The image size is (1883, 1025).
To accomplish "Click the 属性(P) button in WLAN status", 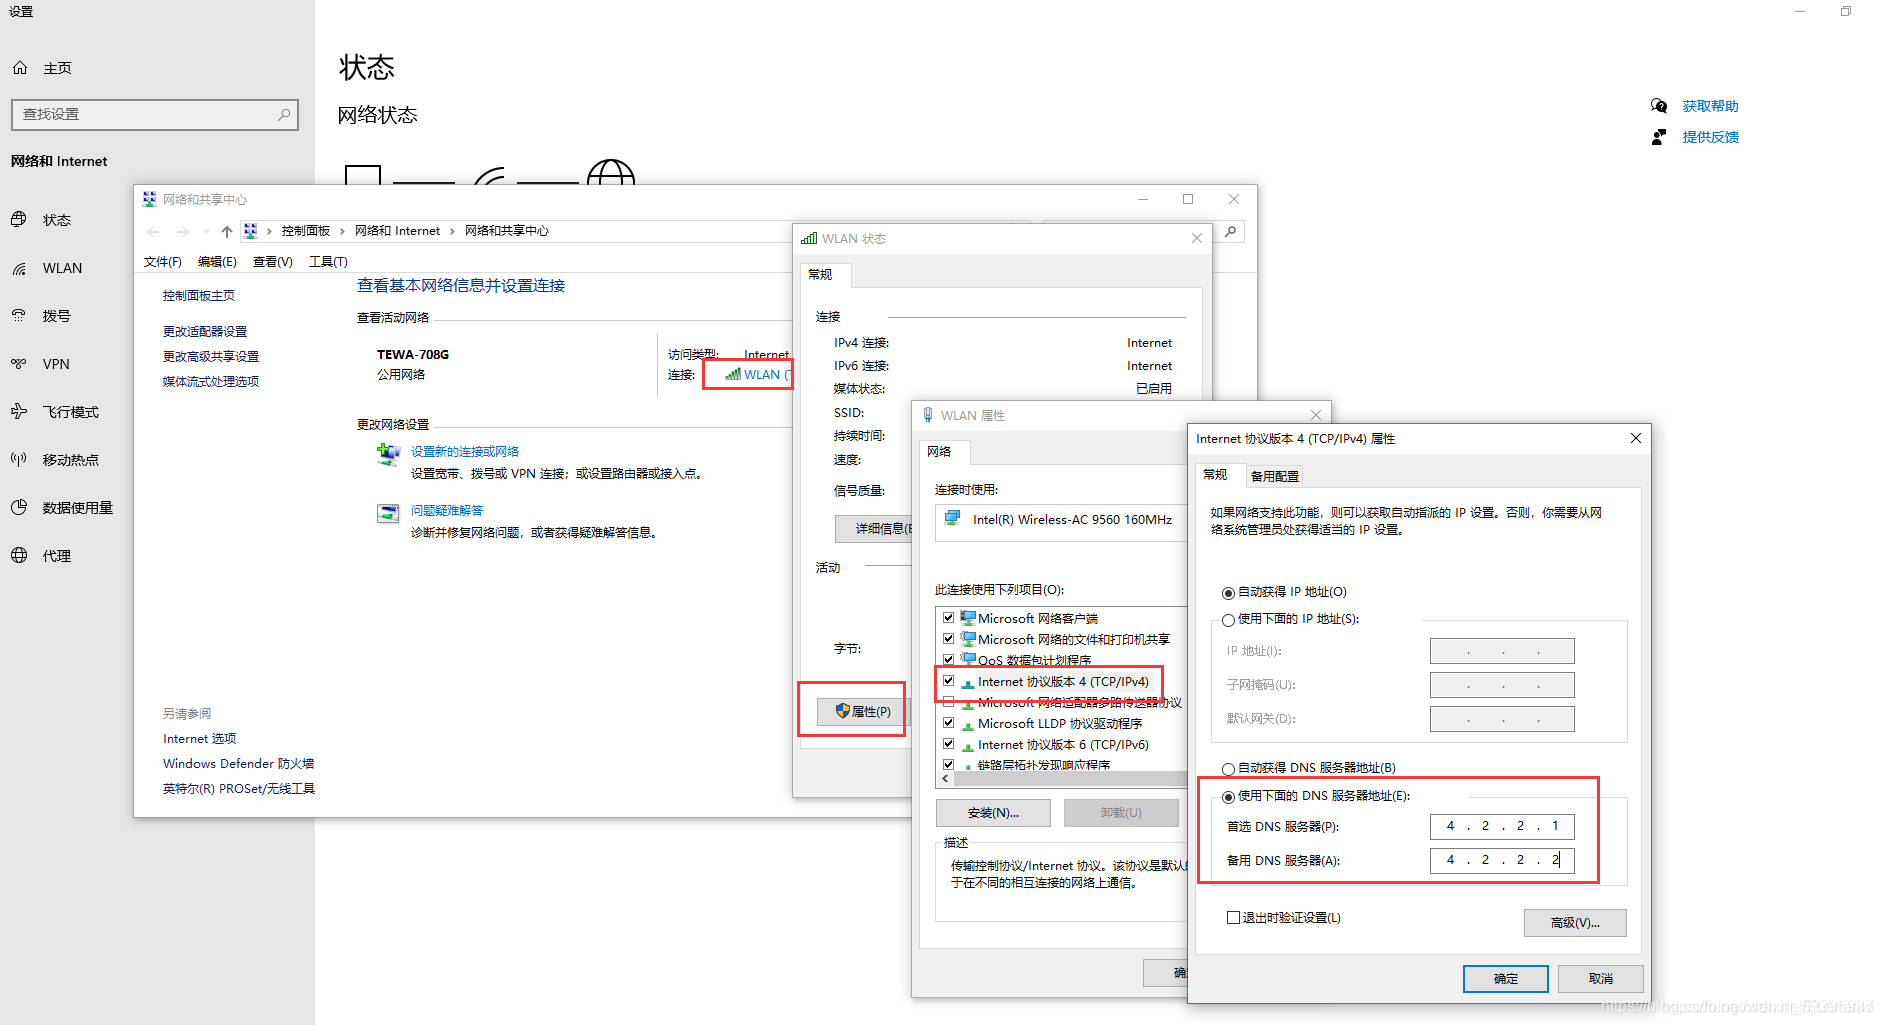I will pyautogui.click(x=862, y=711).
